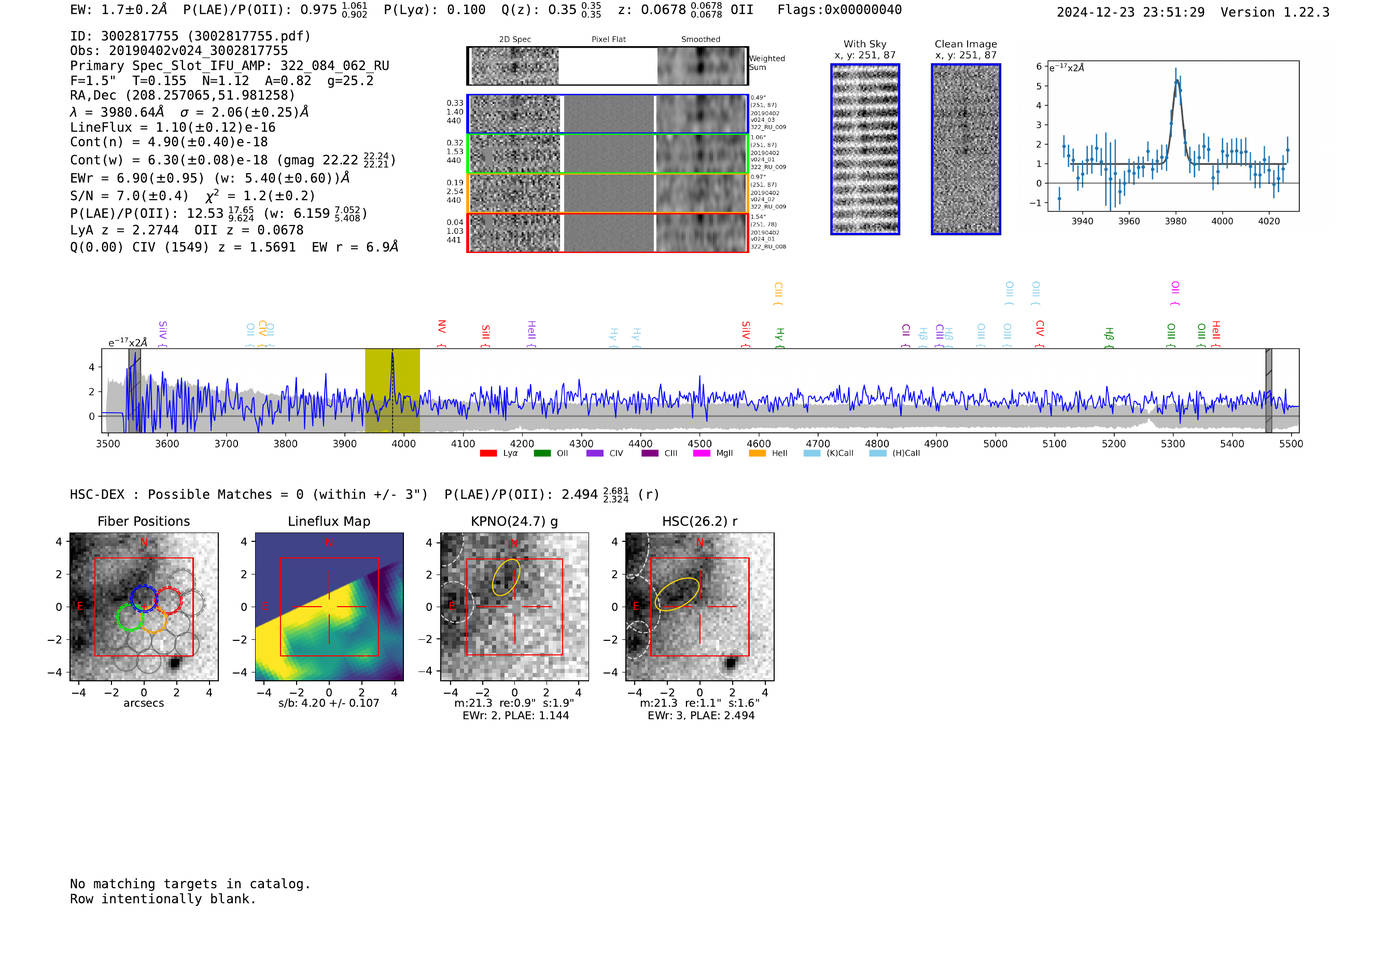
Task: Click the S/N = 7.0(±0.4) value
Action: coord(129,196)
